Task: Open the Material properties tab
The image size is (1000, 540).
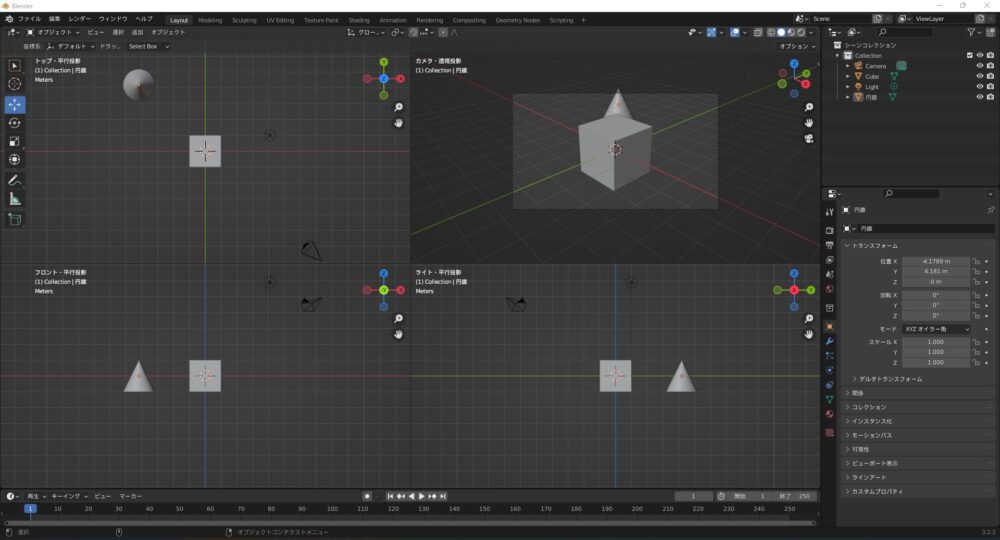Action: [x=829, y=414]
